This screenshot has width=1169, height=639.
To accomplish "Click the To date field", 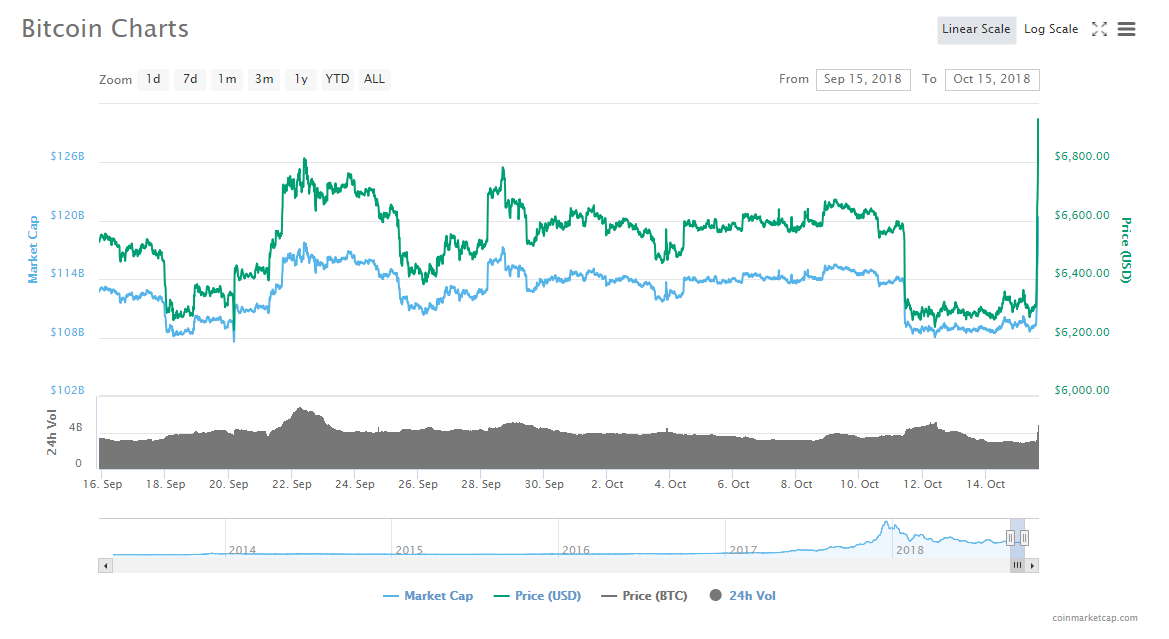I will pos(992,80).
